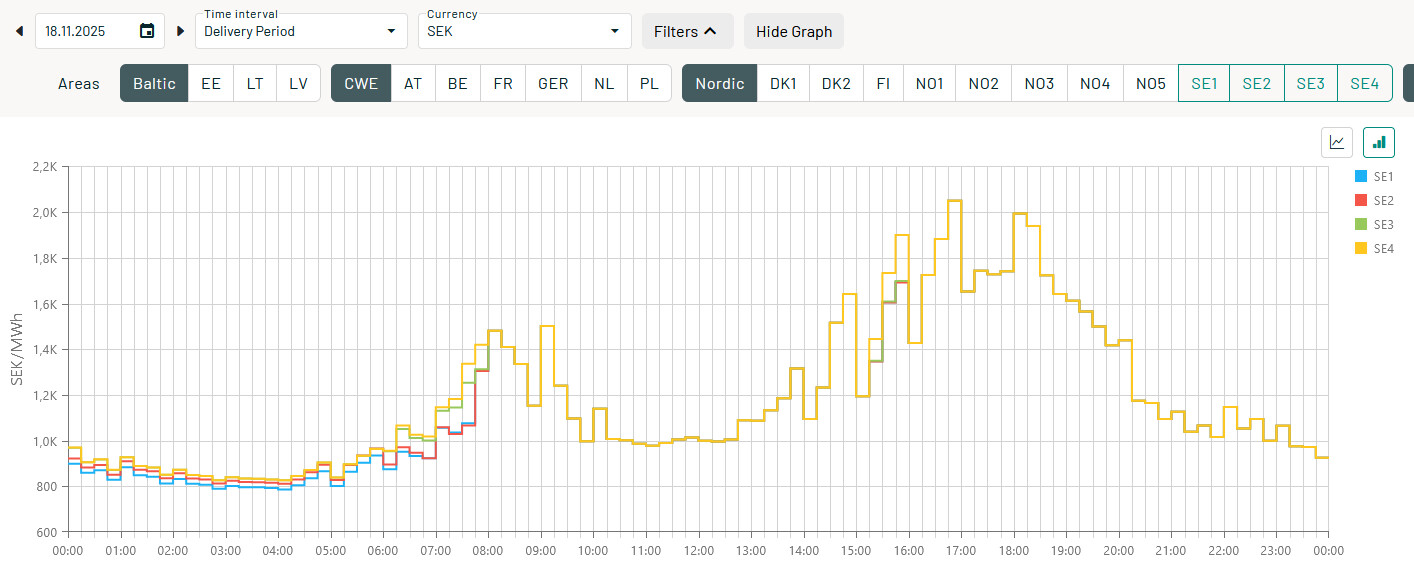Enable the FI area toggle
The image size is (1414, 567).
point(883,84)
